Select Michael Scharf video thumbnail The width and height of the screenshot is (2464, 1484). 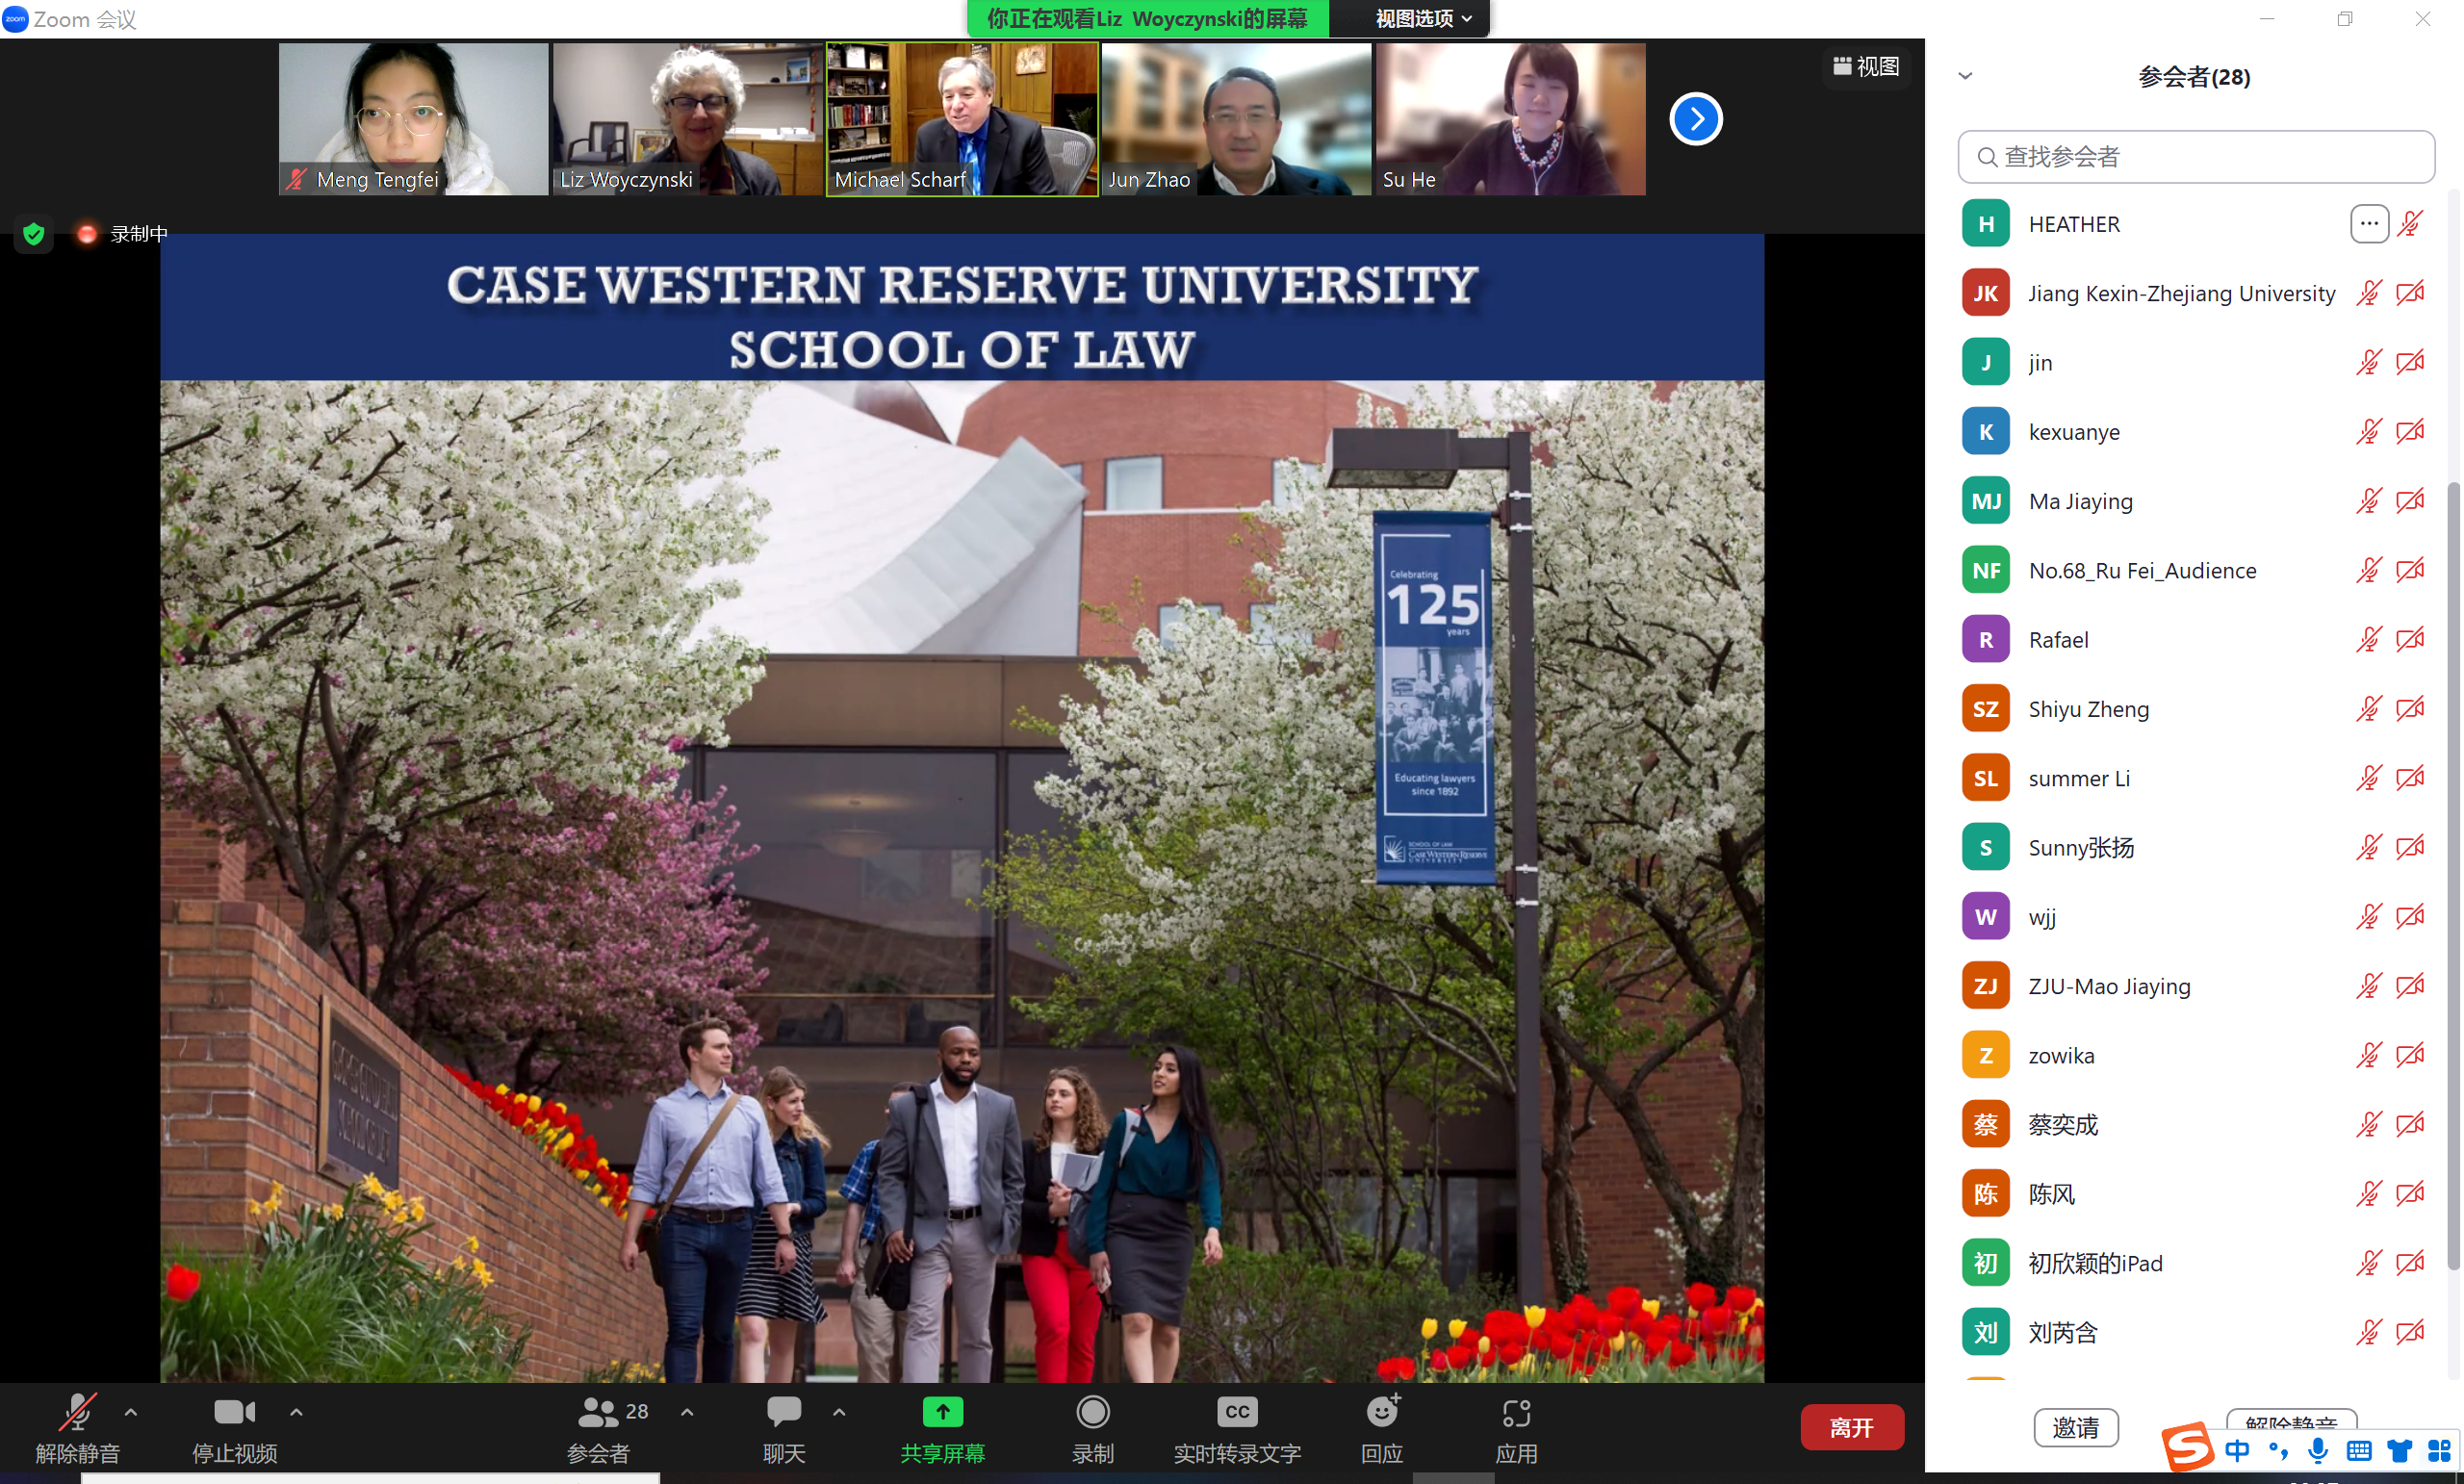click(962, 119)
